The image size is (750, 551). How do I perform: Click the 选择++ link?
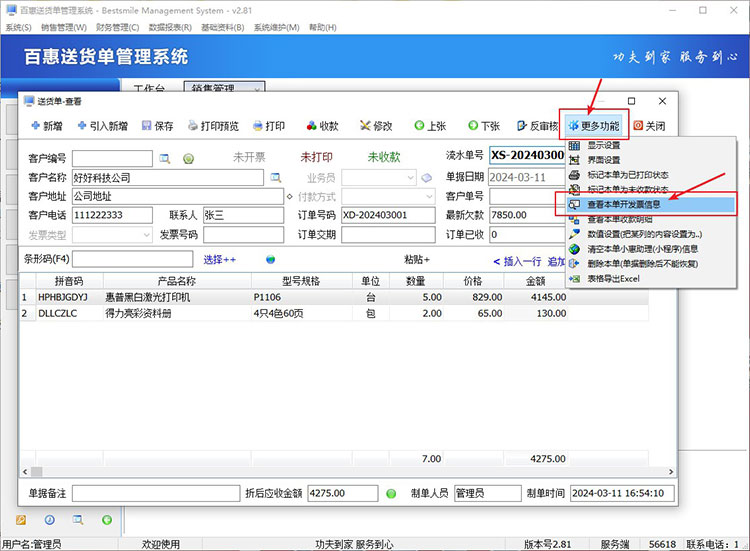coord(220,260)
